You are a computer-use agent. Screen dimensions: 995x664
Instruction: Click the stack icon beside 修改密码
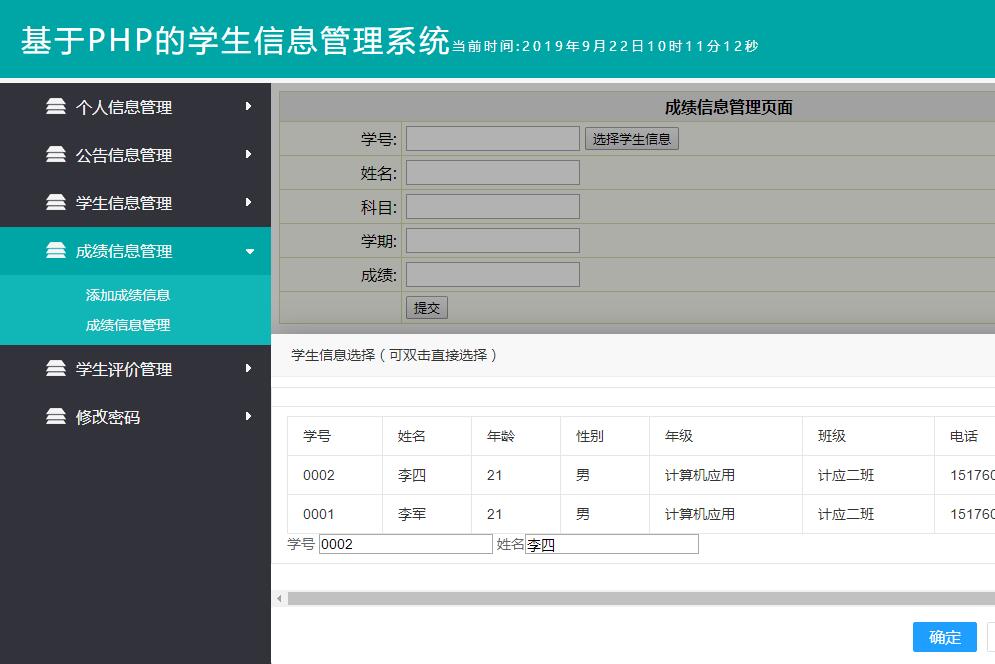pos(56,416)
